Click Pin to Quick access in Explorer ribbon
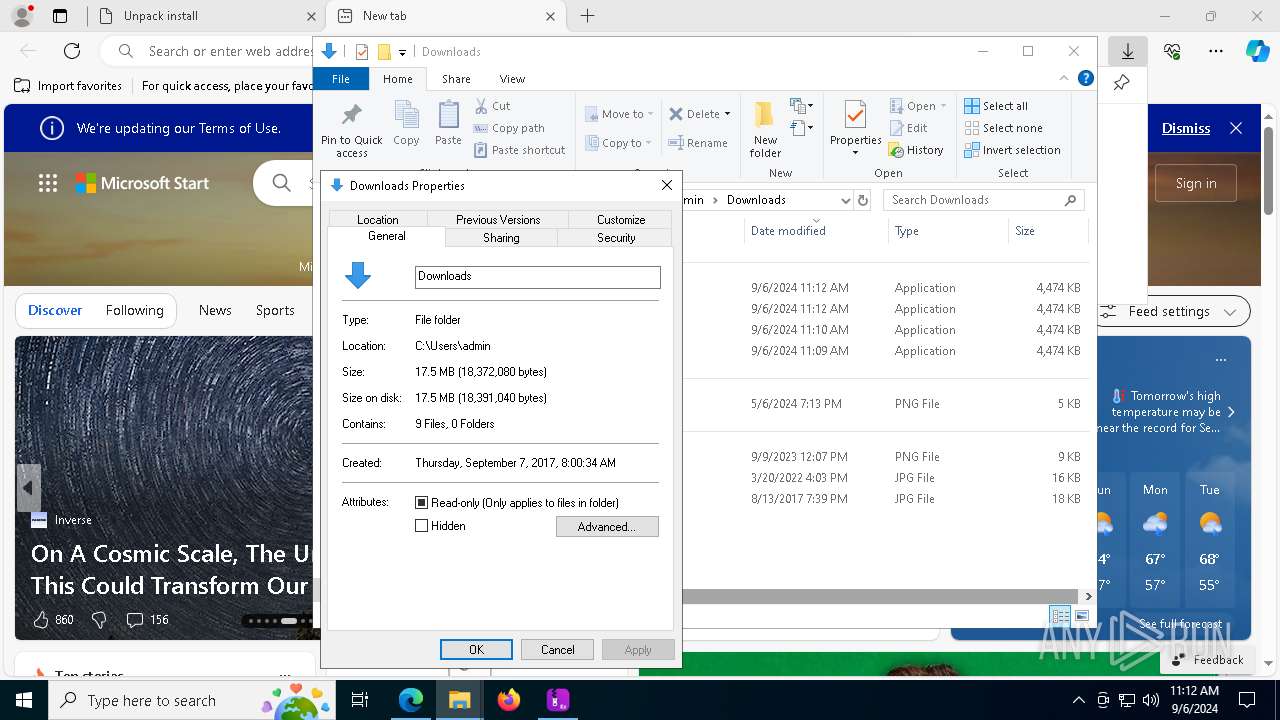Image resolution: width=1280 pixels, height=720 pixels. point(351,129)
